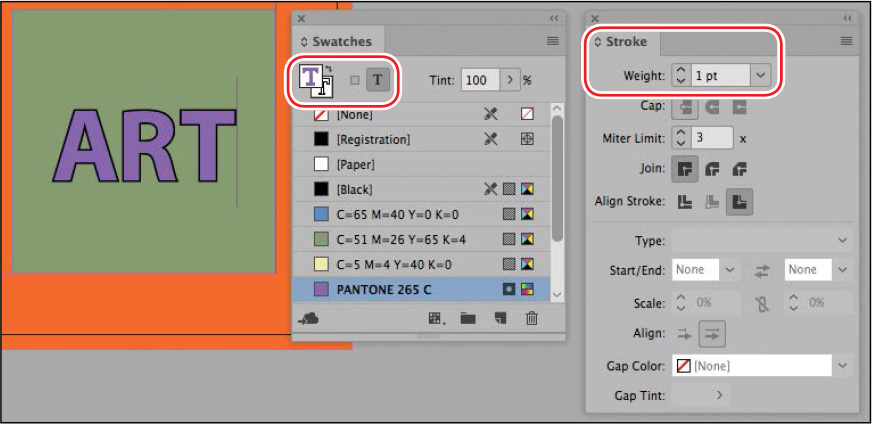This screenshot has width=872, height=424.
Task: Click swap start and end arrowheads icon
Action: (x=761, y=270)
